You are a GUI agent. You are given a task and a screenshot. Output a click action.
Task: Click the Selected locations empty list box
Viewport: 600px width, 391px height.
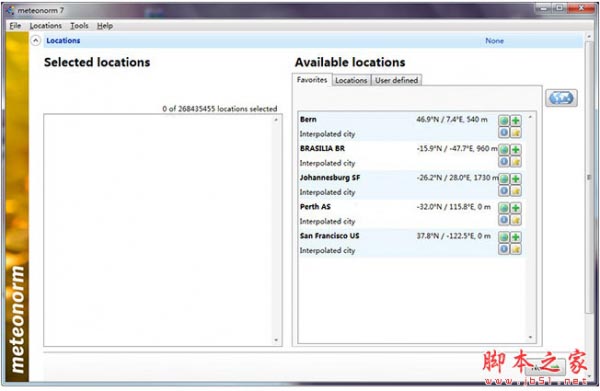[x=163, y=230]
